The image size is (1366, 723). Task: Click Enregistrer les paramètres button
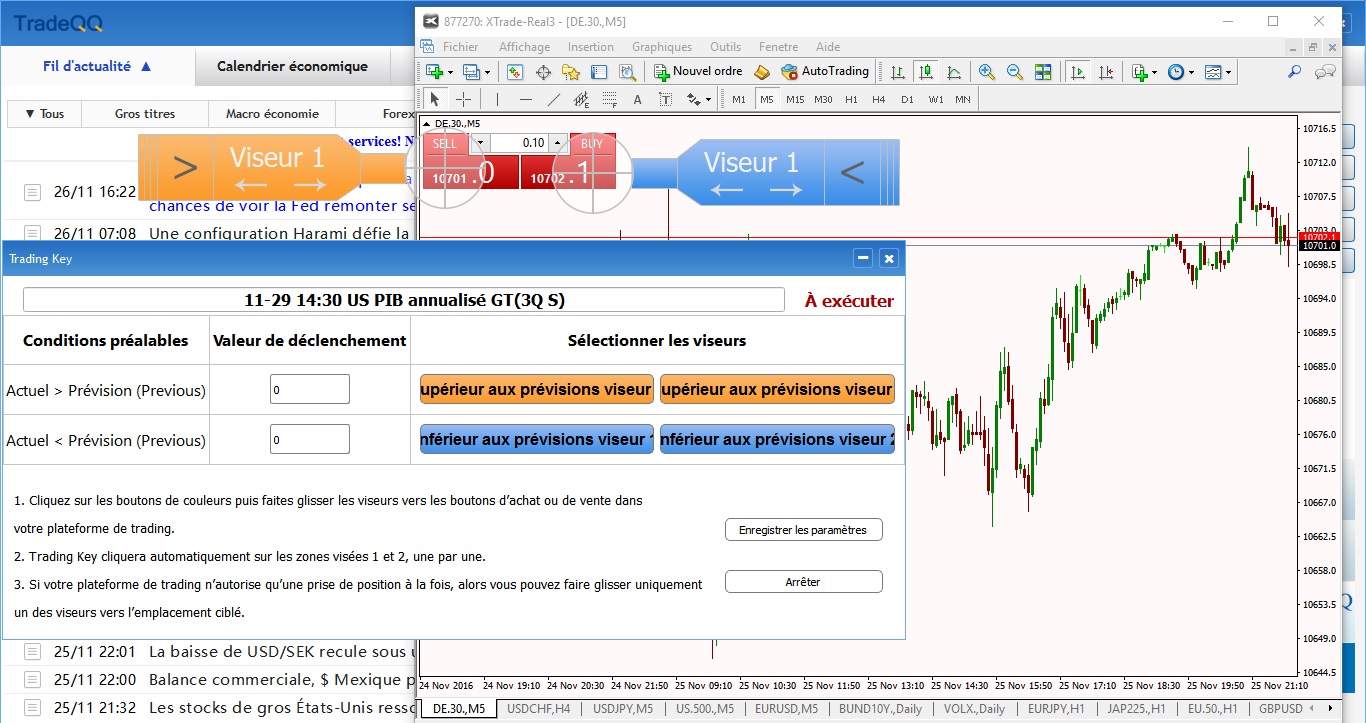coord(803,530)
